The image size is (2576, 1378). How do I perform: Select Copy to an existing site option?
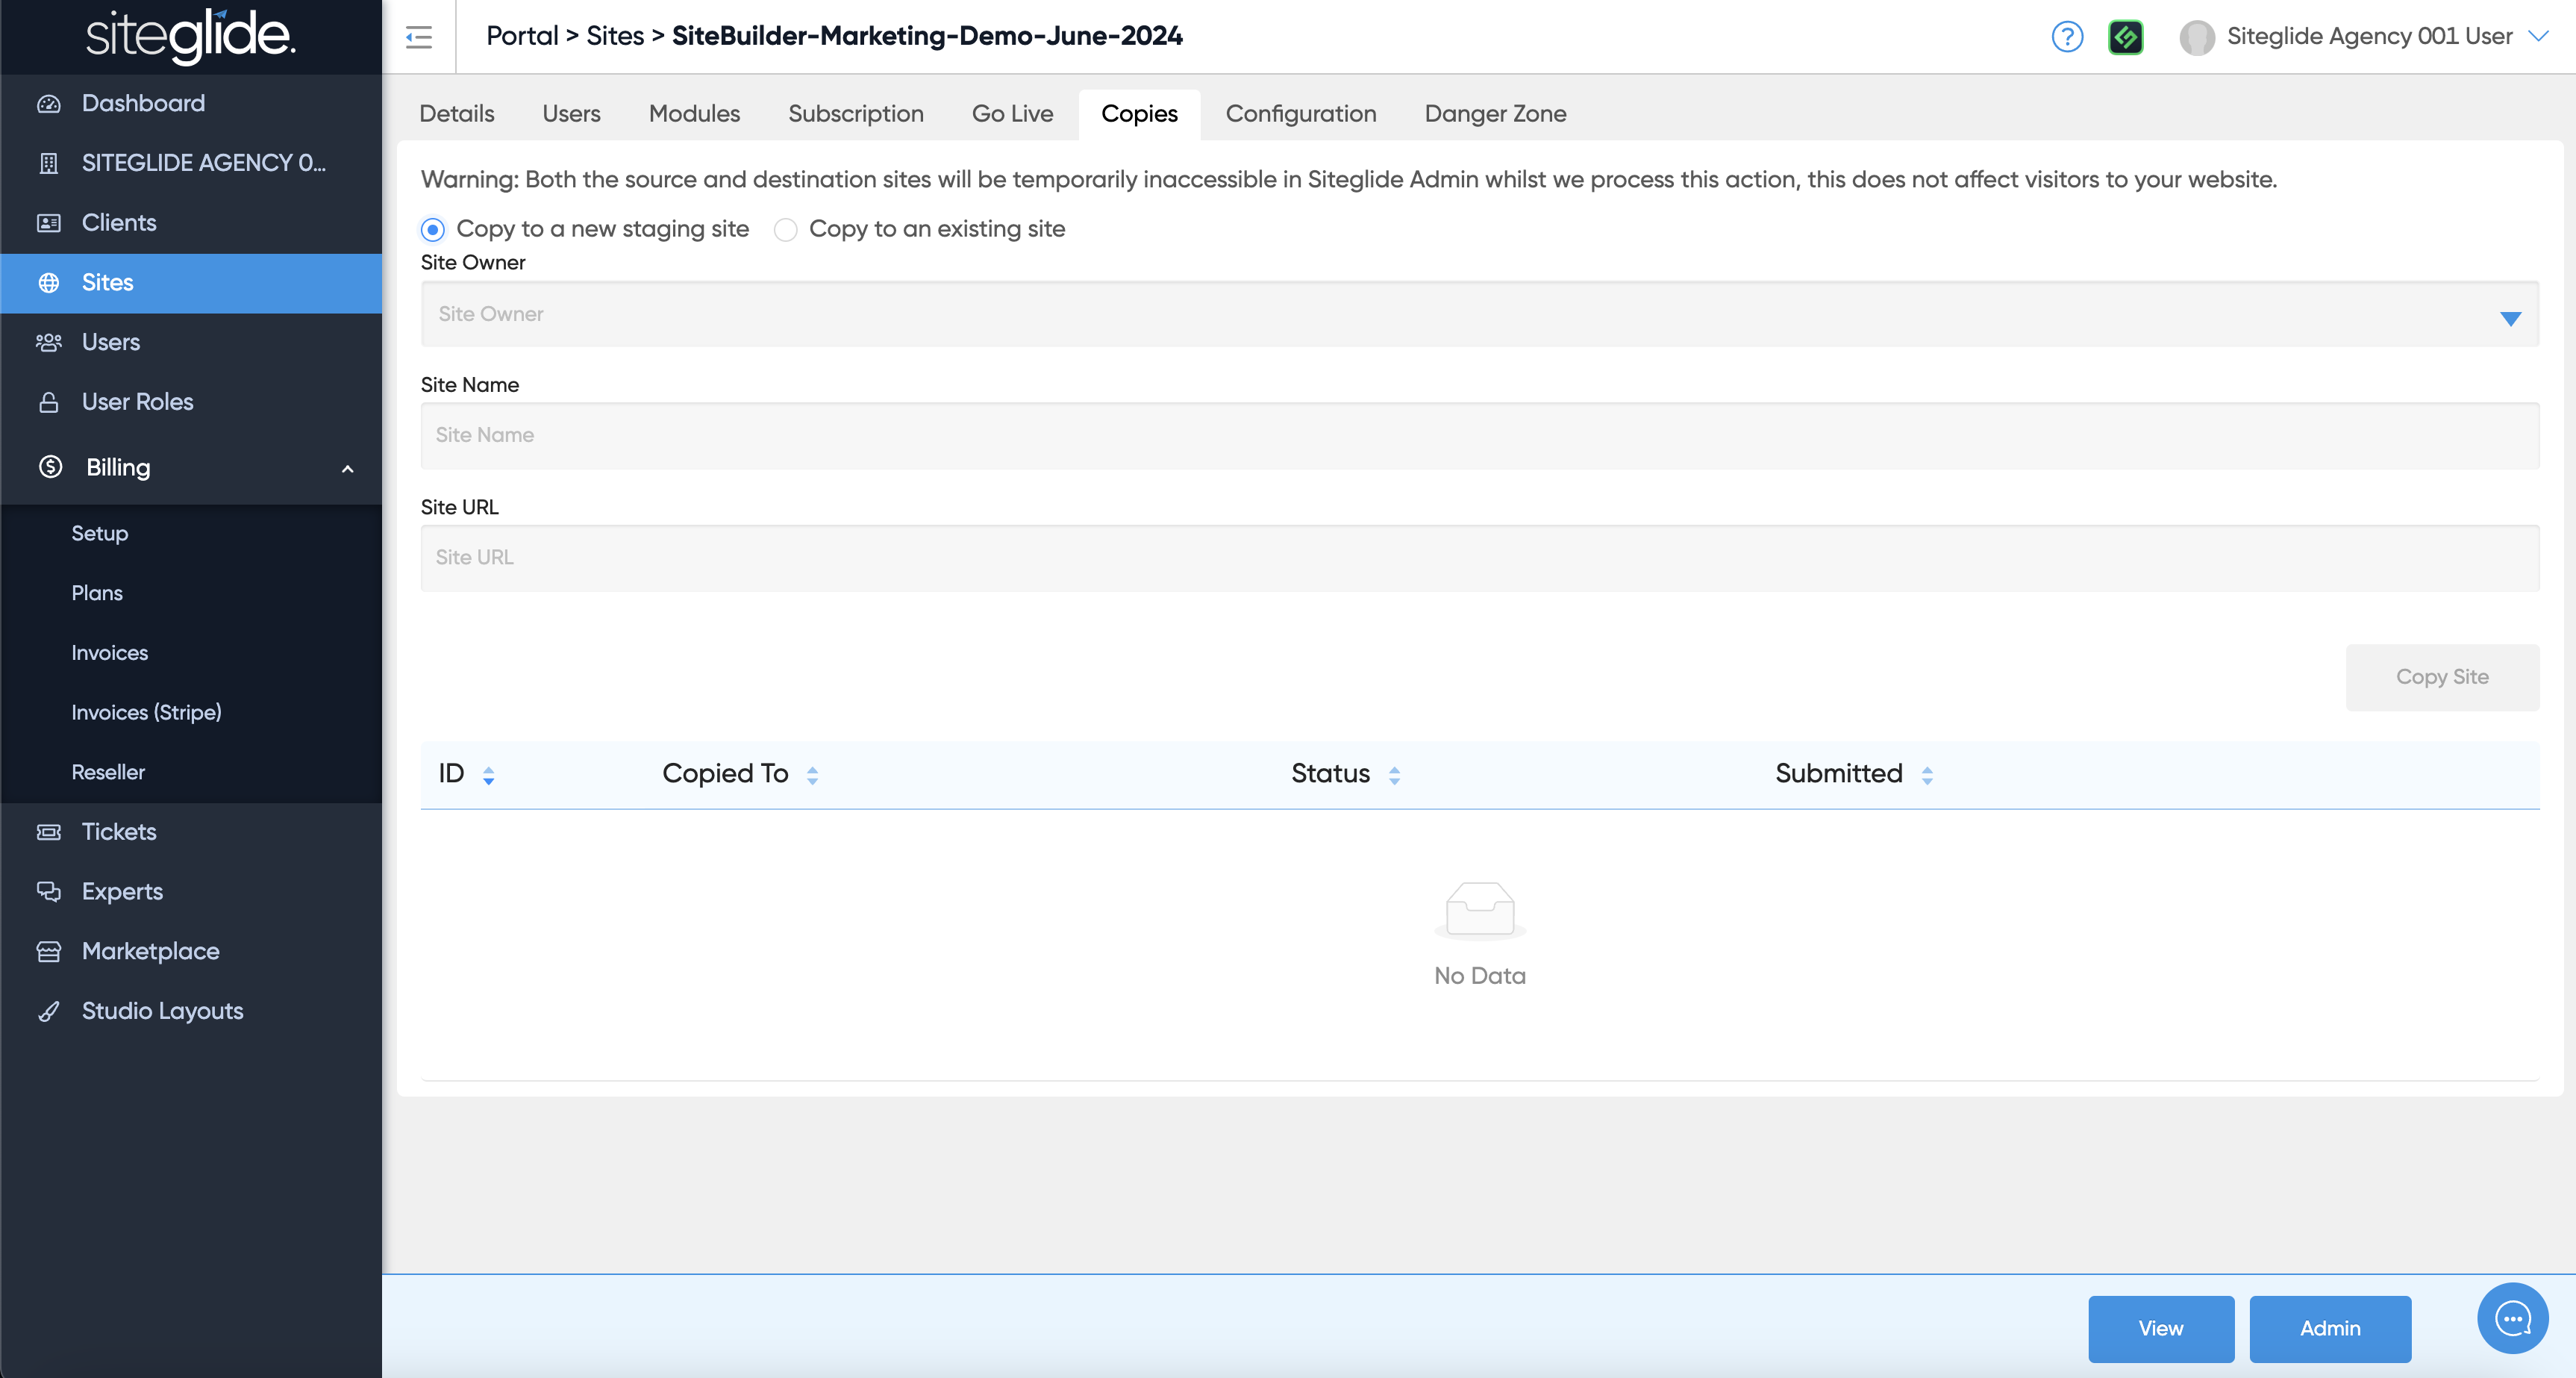(x=786, y=230)
